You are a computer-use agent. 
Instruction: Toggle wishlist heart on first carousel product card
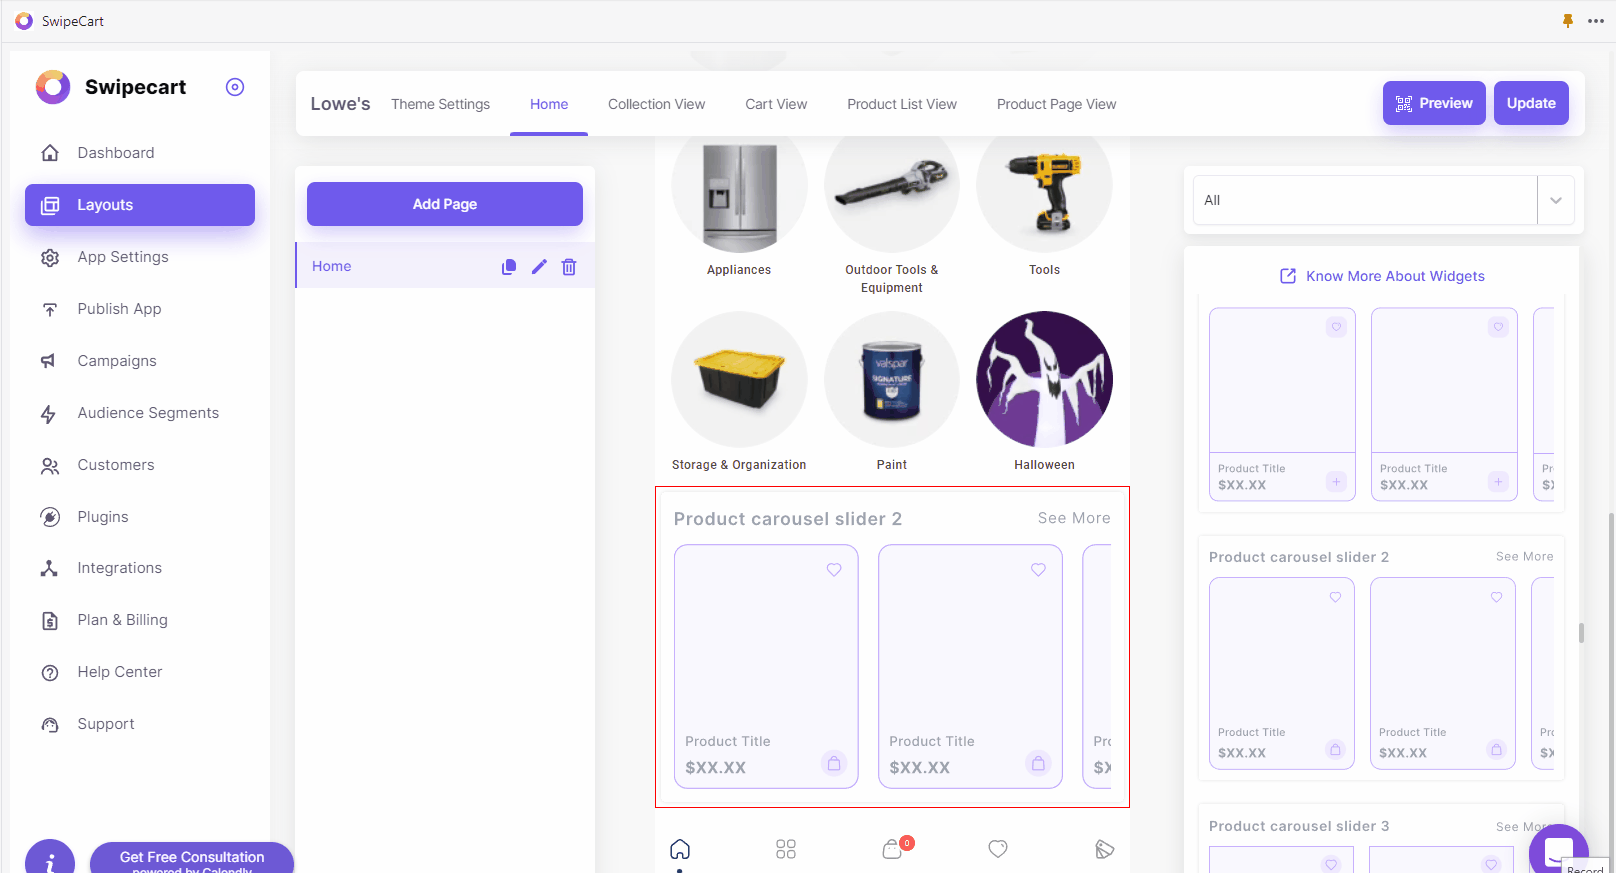834,570
